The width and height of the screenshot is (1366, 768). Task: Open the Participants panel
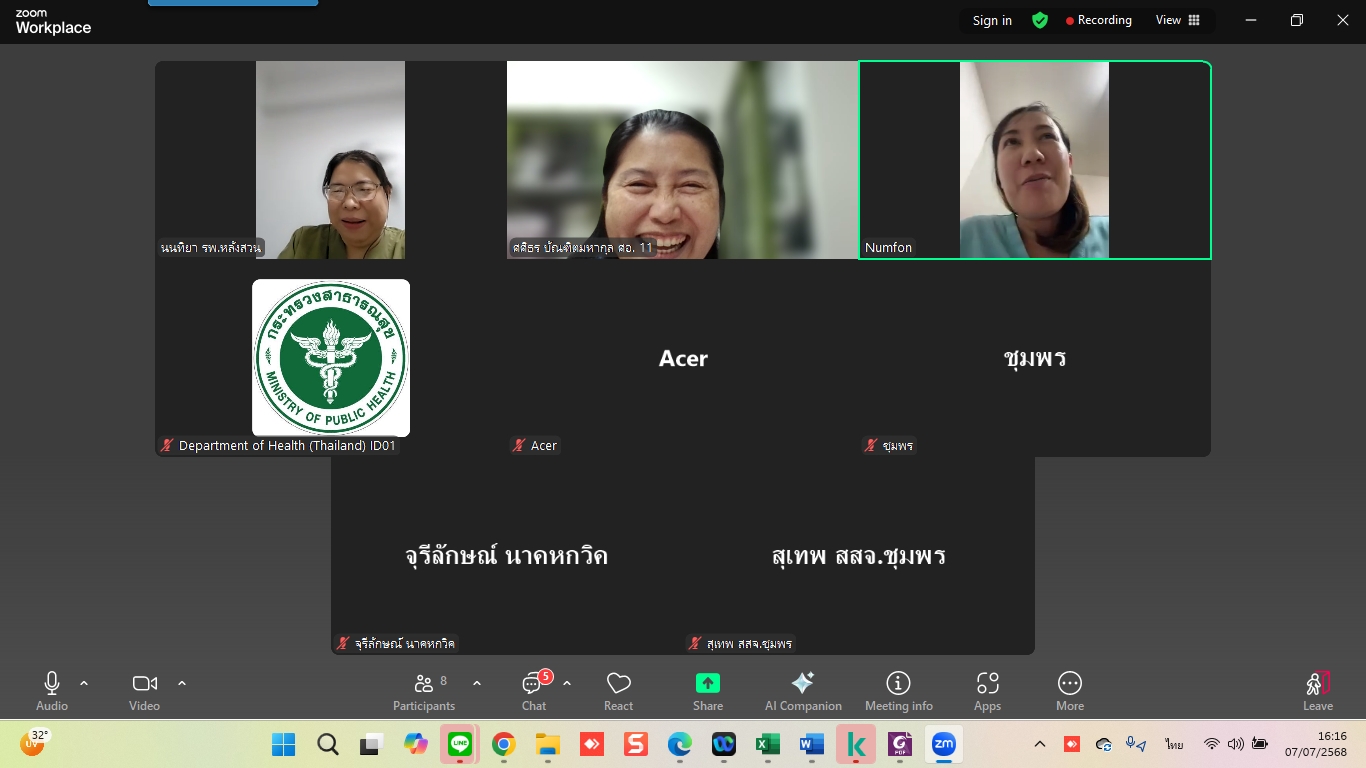pyautogui.click(x=424, y=690)
